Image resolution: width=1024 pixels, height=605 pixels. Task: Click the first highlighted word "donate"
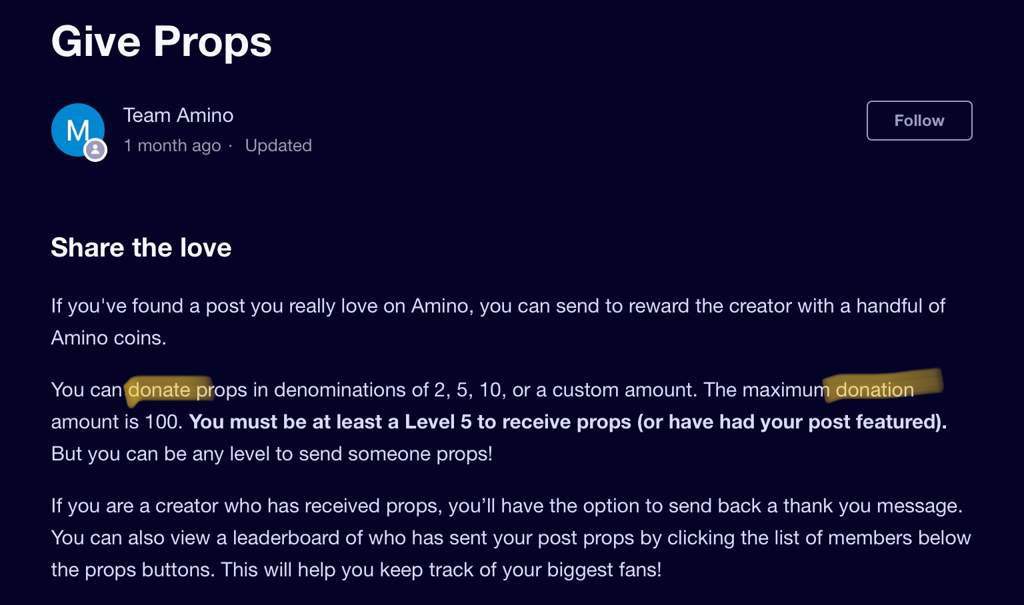pos(159,390)
